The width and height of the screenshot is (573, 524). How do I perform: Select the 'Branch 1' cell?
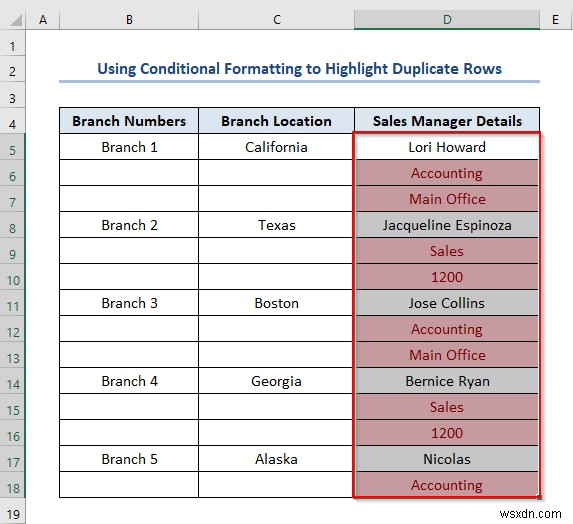129,147
